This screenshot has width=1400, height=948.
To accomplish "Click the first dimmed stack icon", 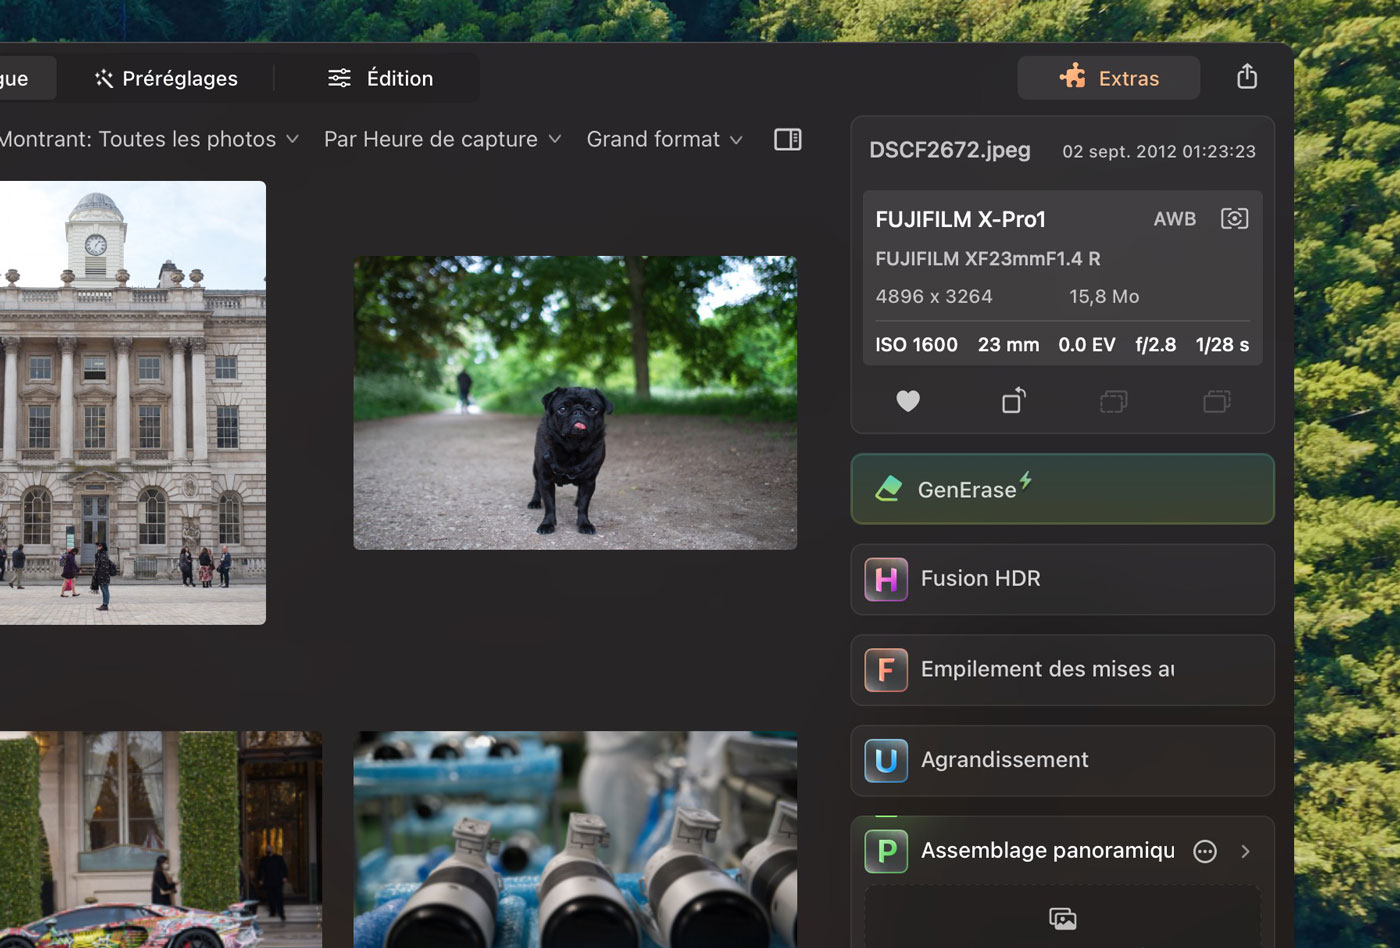I will coord(1113,401).
